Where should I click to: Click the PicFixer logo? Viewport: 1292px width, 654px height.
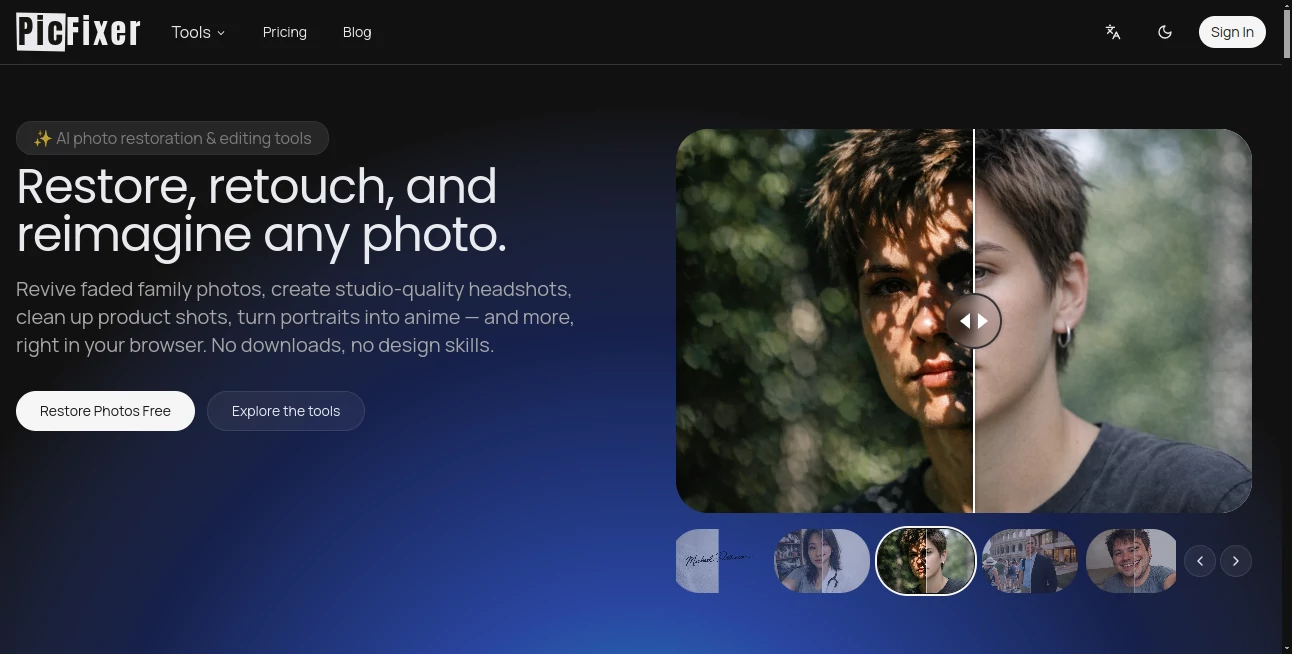(78, 32)
